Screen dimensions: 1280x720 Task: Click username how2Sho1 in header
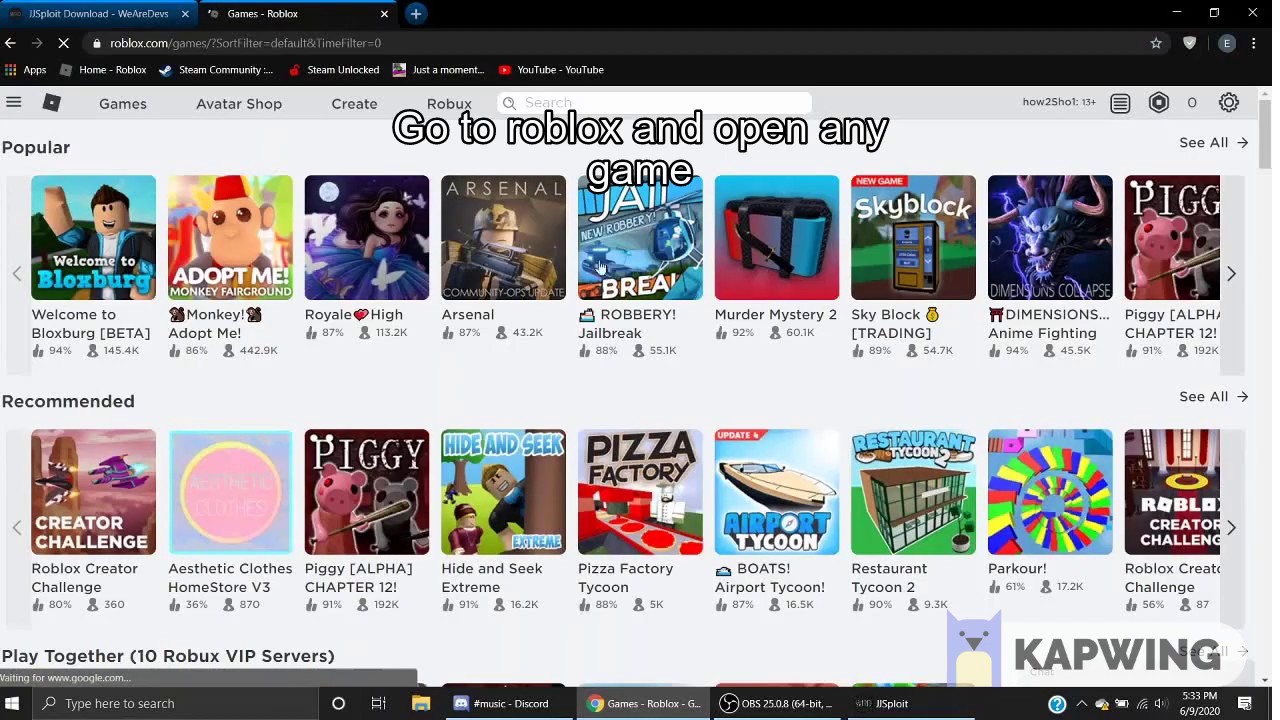pos(1059,102)
